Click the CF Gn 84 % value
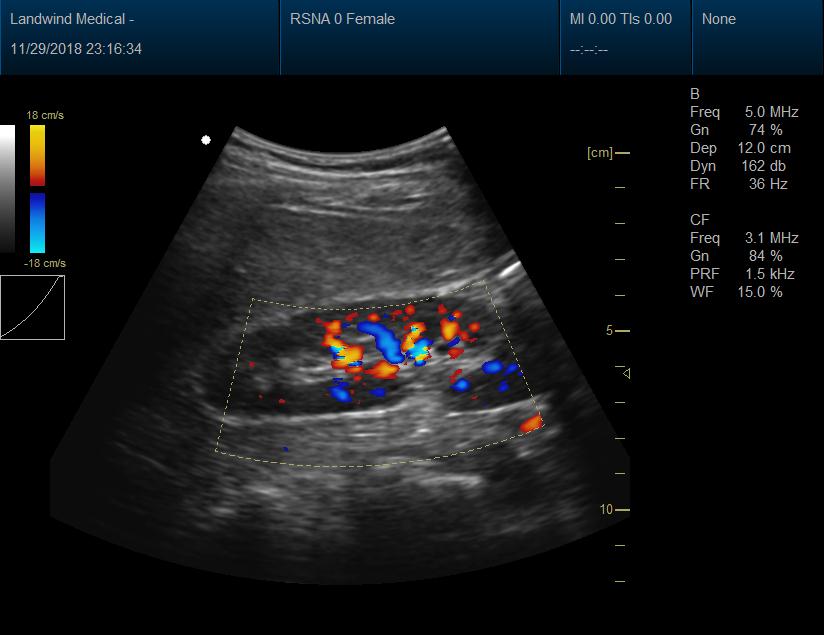Image resolution: width=824 pixels, height=635 pixels. (x=766, y=256)
